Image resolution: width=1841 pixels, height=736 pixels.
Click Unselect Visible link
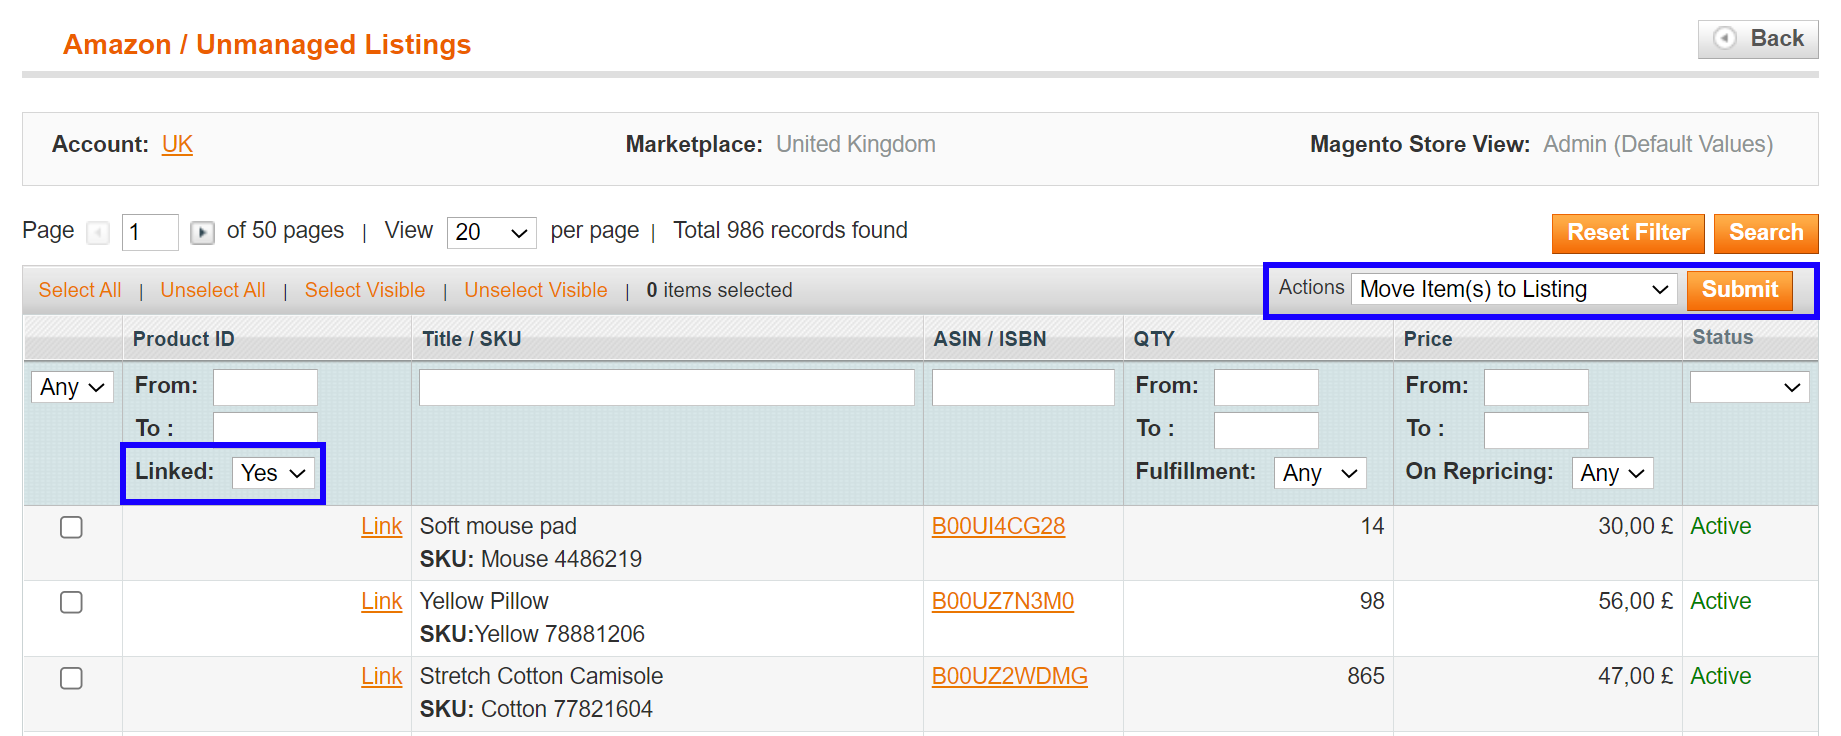click(x=536, y=290)
